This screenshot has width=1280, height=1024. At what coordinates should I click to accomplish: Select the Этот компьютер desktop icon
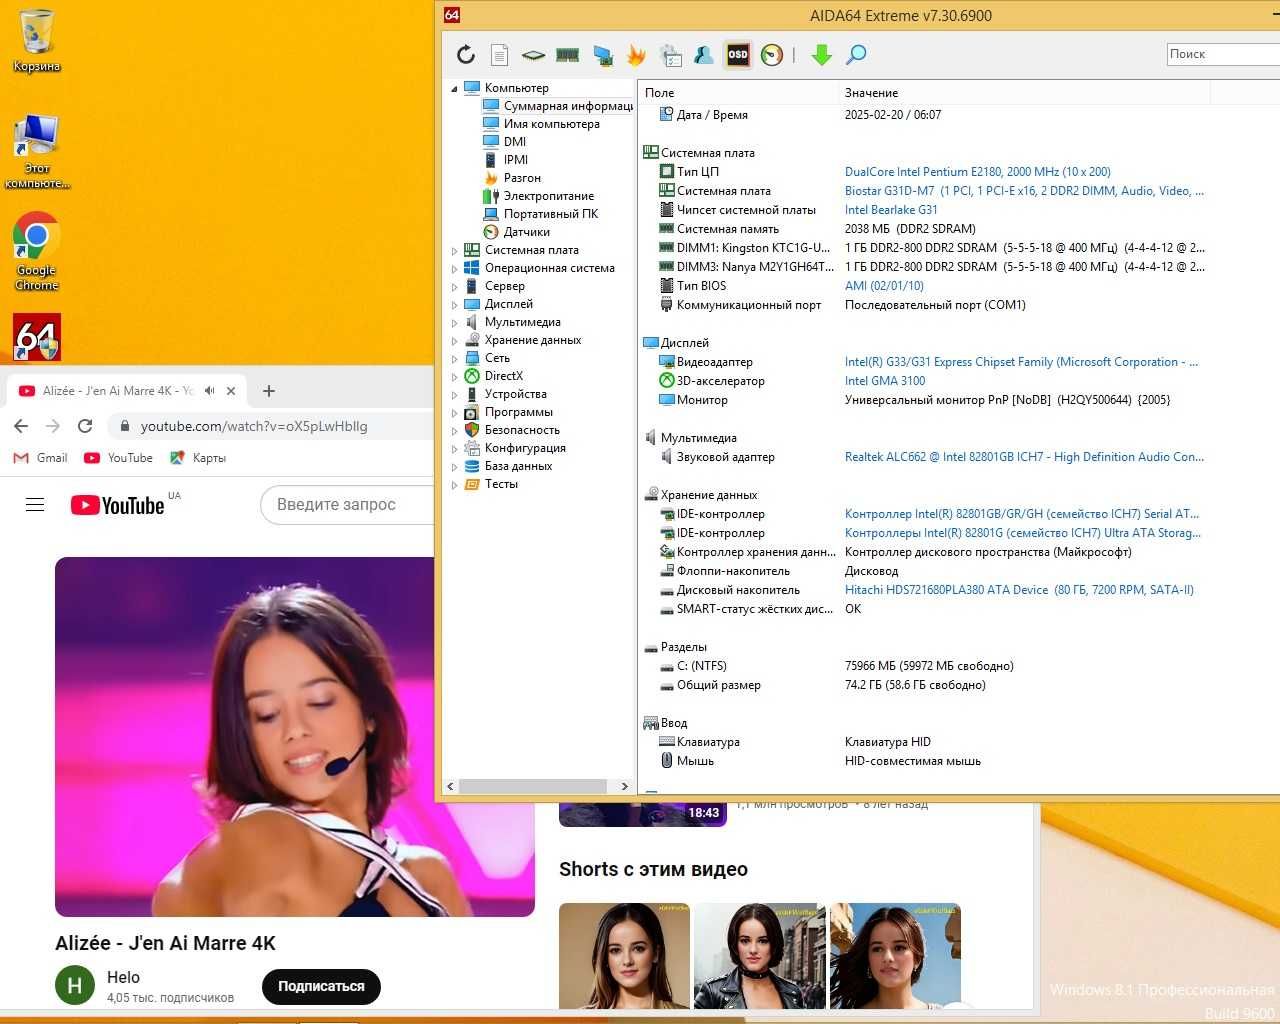tap(37, 150)
